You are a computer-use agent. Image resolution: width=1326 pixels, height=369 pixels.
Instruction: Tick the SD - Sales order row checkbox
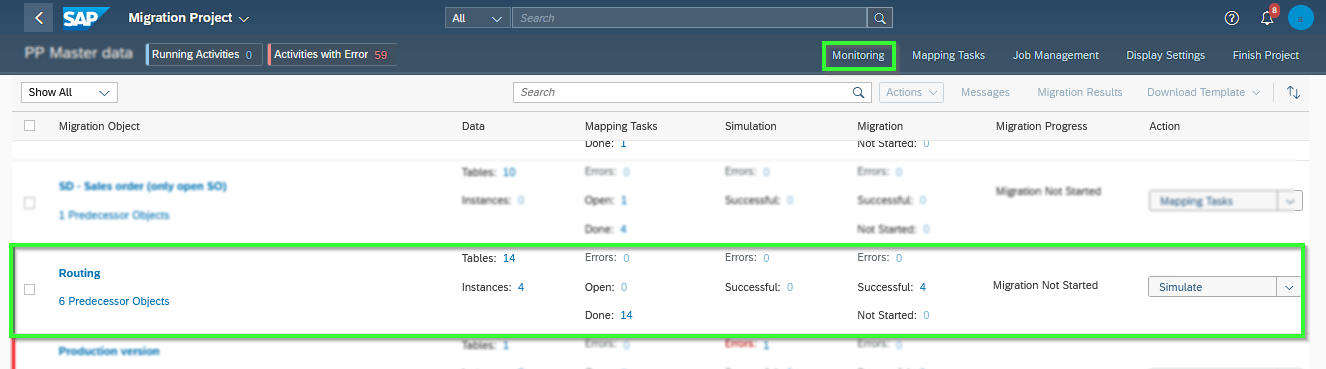[x=29, y=202]
